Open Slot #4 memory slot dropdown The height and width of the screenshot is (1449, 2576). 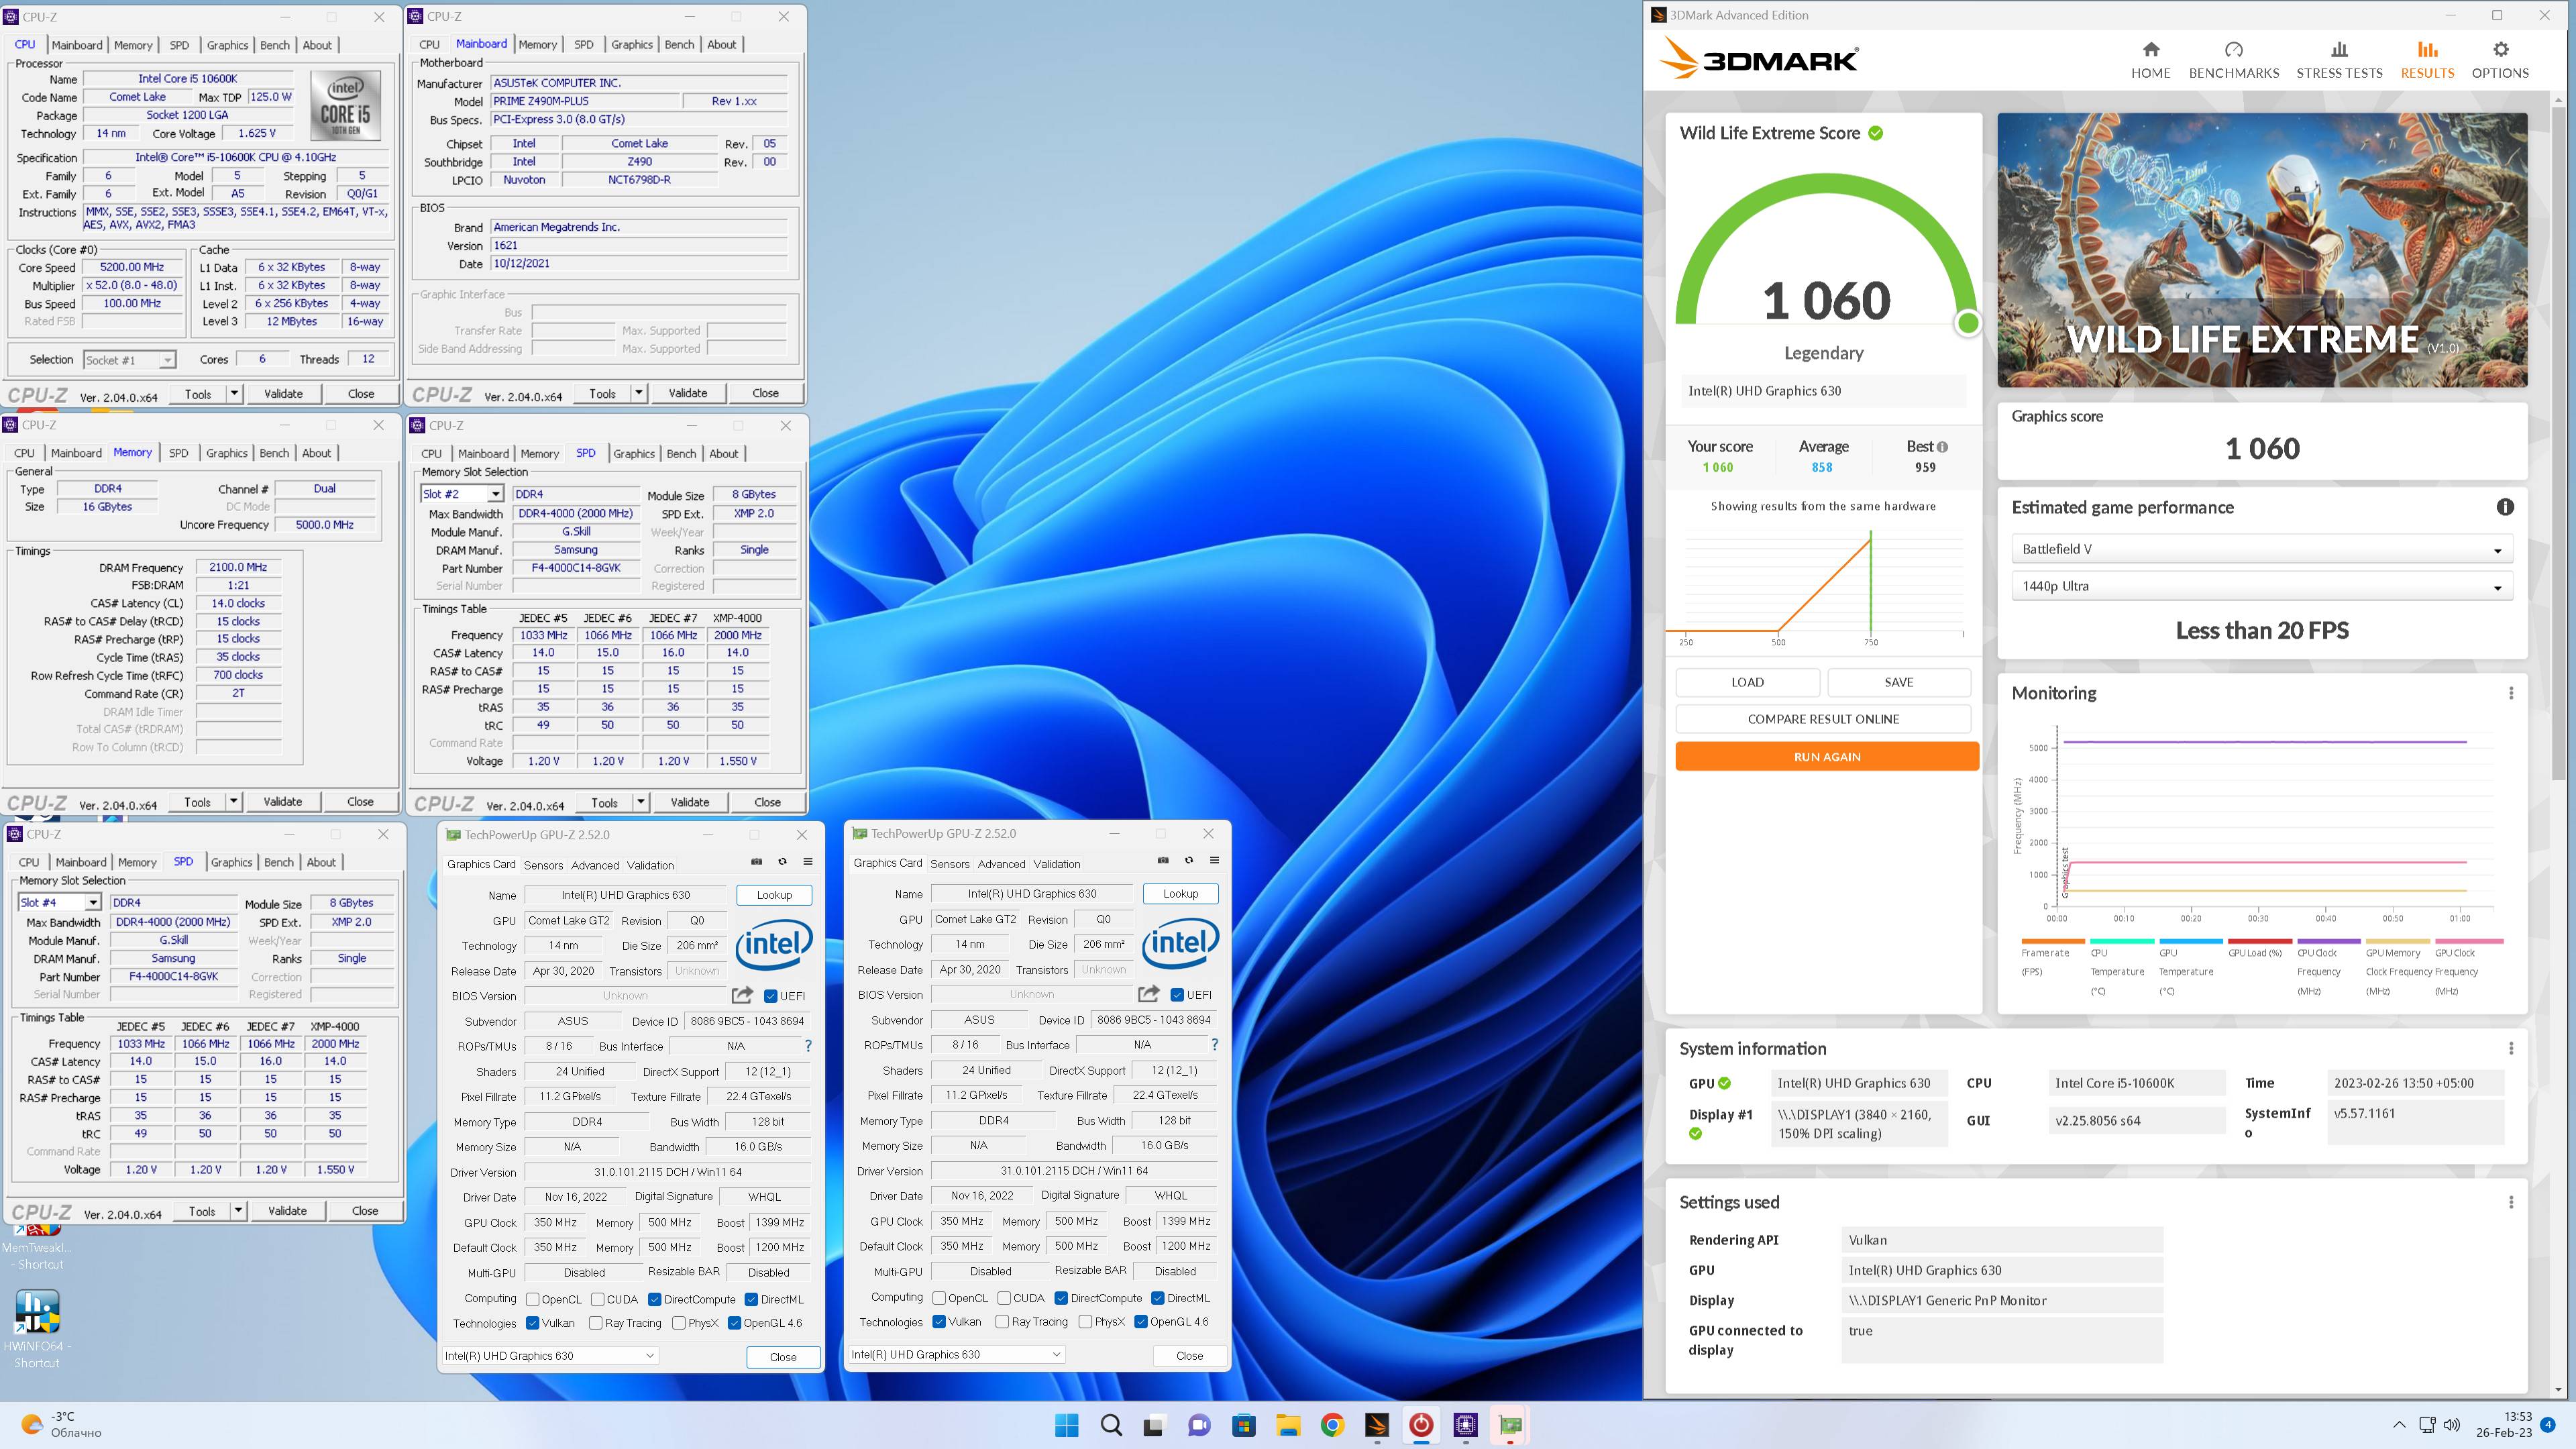click(x=59, y=902)
